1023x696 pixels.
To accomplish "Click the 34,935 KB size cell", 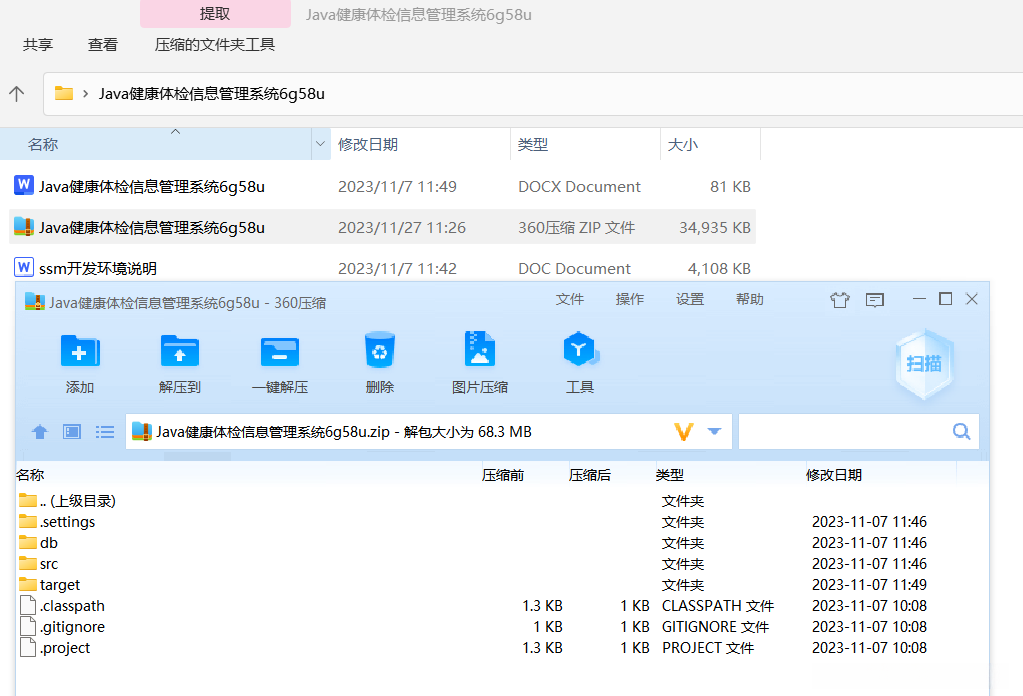I will coord(714,227).
